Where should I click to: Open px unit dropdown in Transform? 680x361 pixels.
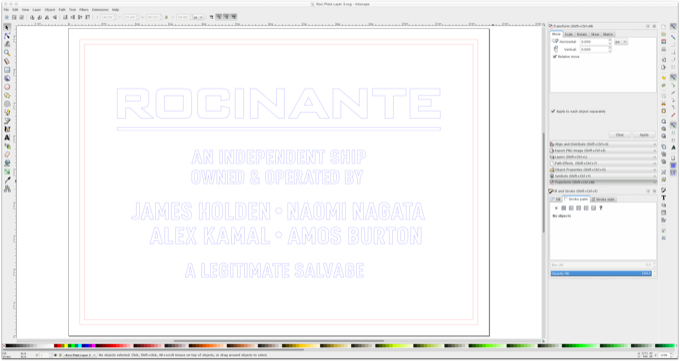621,42
